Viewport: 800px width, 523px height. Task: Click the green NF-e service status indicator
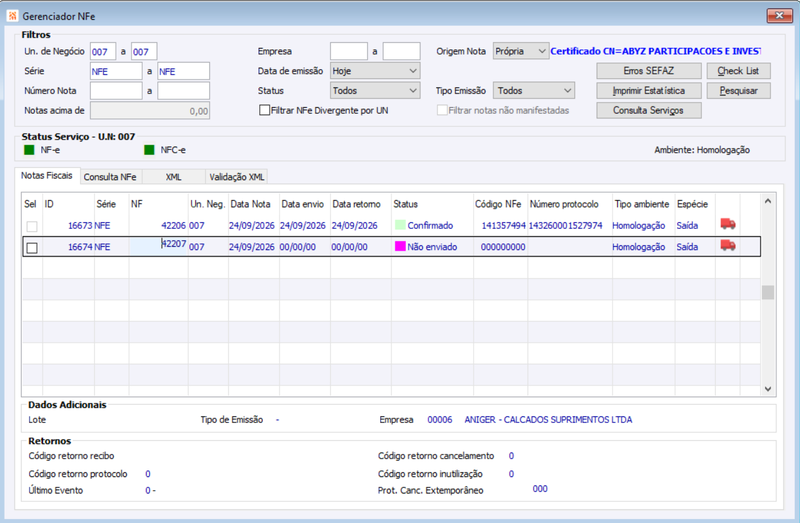pyautogui.click(x=29, y=150)
